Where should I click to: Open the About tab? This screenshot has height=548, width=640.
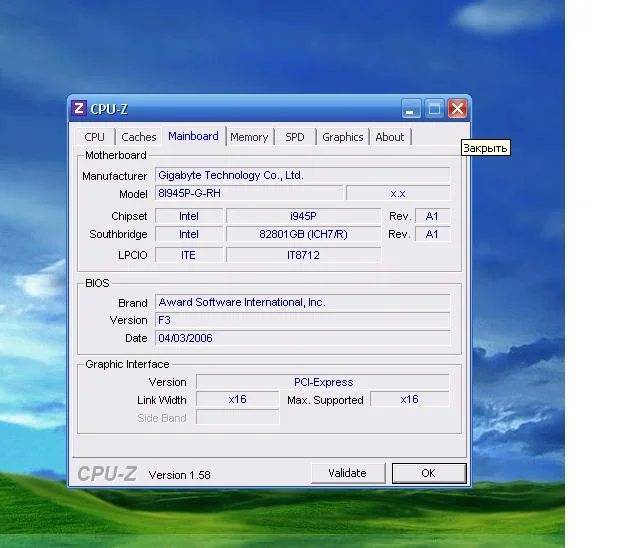pyautogui.click(x=390, y=137)
